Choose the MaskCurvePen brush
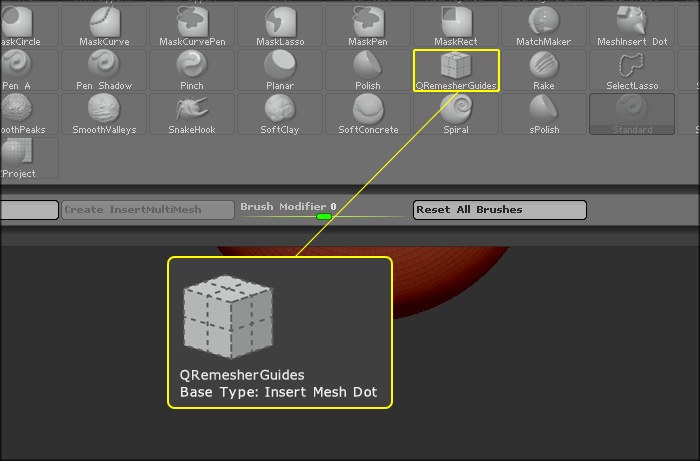The width and height of the screenshot is (700, 461). pos(192,26)
